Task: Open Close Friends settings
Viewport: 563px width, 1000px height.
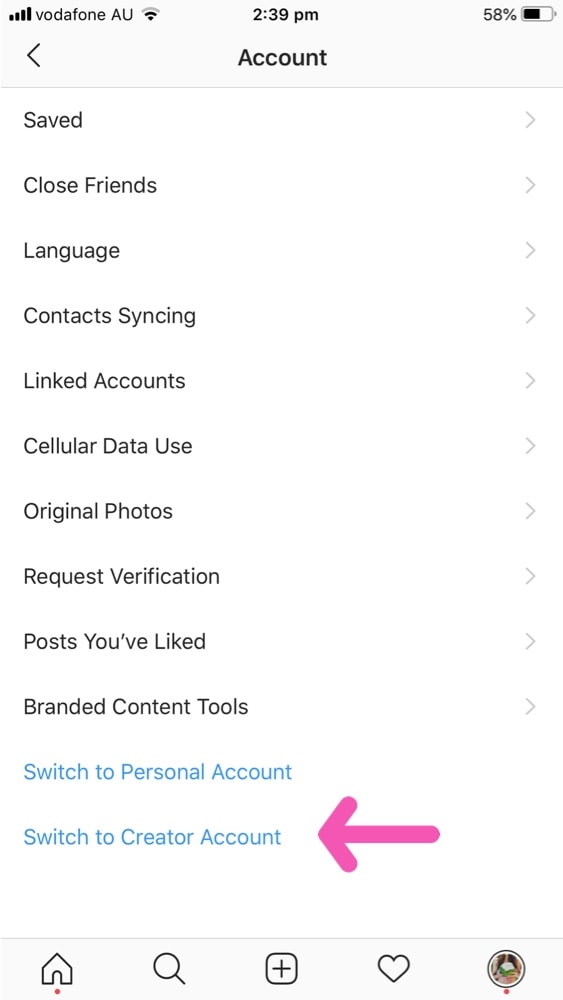Action: 281,185
